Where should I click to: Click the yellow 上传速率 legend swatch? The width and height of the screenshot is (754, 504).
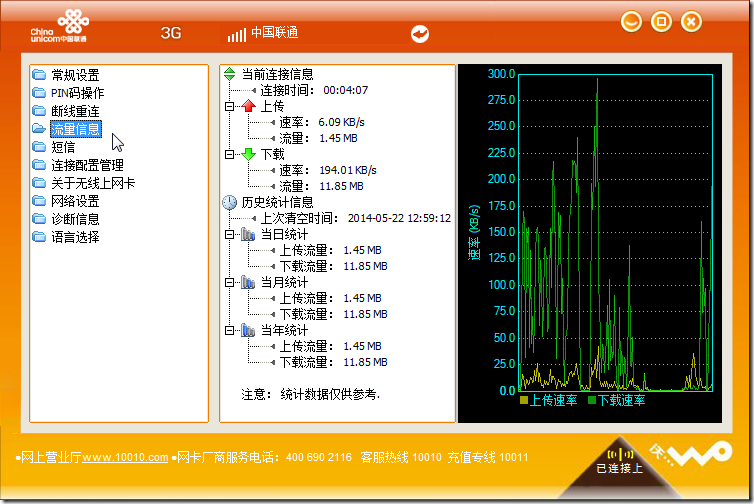click(524, 400)
